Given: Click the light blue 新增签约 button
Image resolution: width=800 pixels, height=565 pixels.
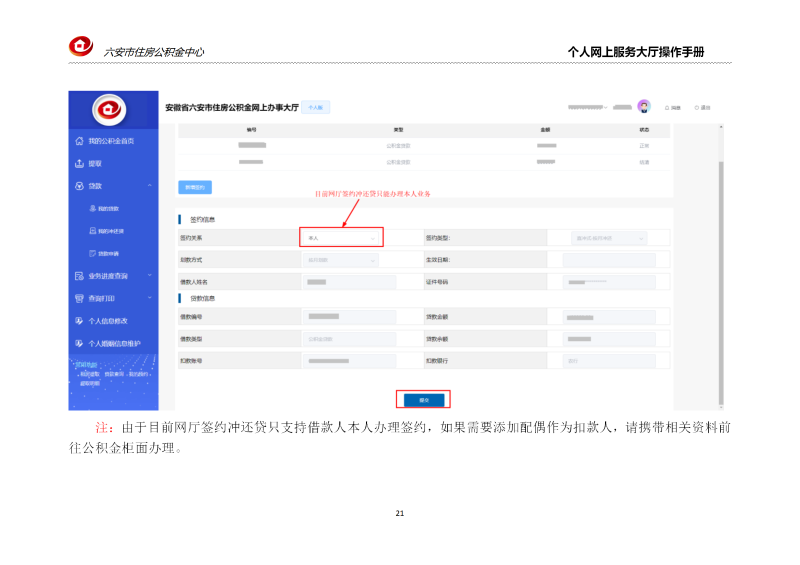Looking at the screenshot, I should [x=195, y=187].
